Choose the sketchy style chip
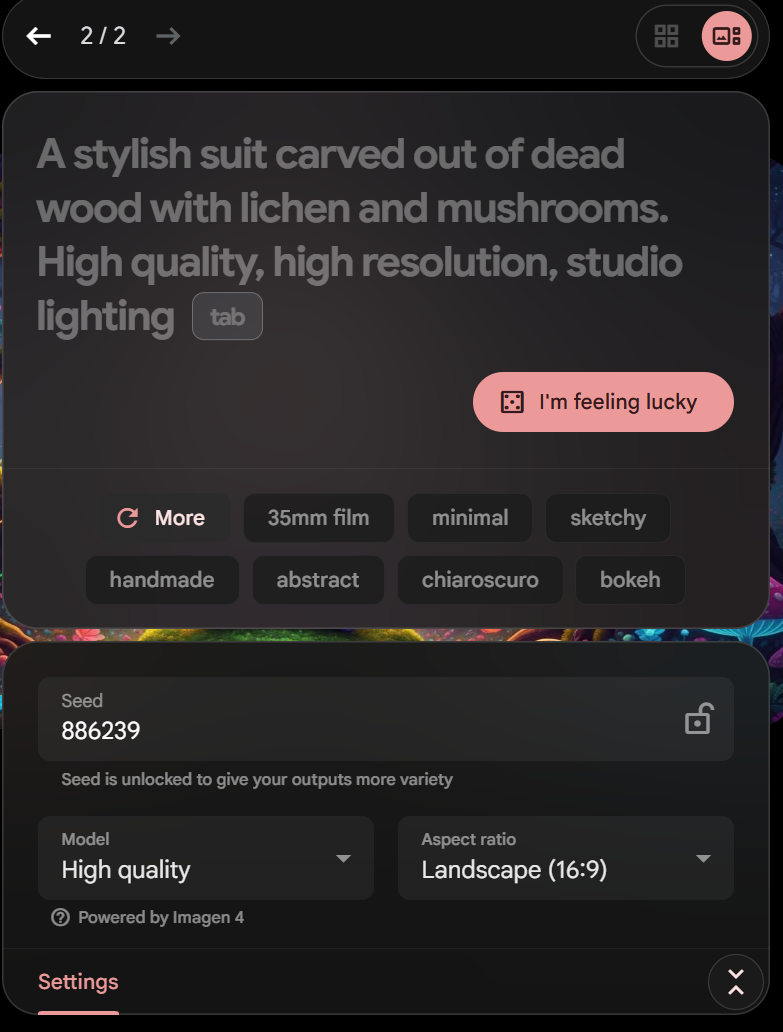783x1032 pixels. (608, 518)
